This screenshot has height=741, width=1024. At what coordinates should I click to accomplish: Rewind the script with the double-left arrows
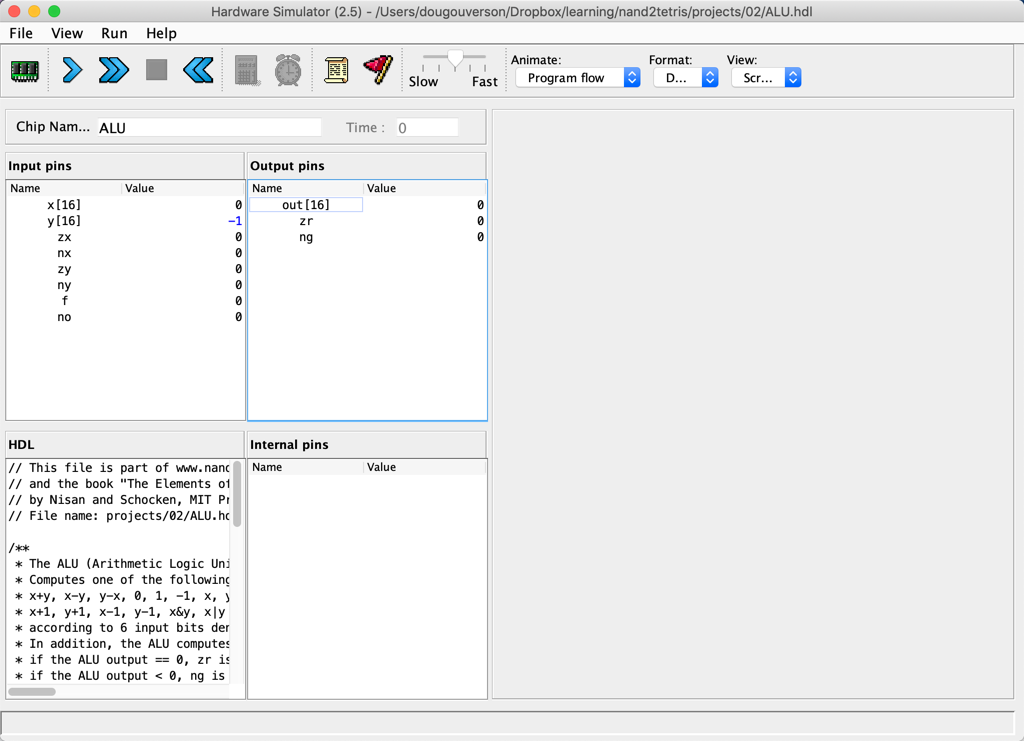tap(198, 70)
